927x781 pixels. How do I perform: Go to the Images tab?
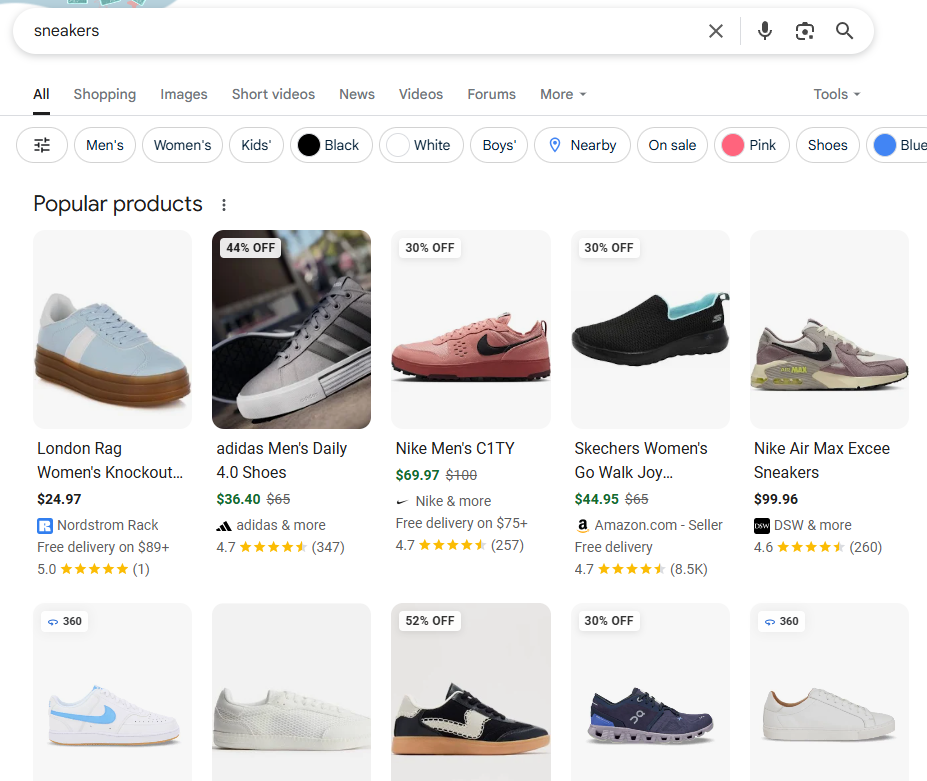tap(184, 94)
